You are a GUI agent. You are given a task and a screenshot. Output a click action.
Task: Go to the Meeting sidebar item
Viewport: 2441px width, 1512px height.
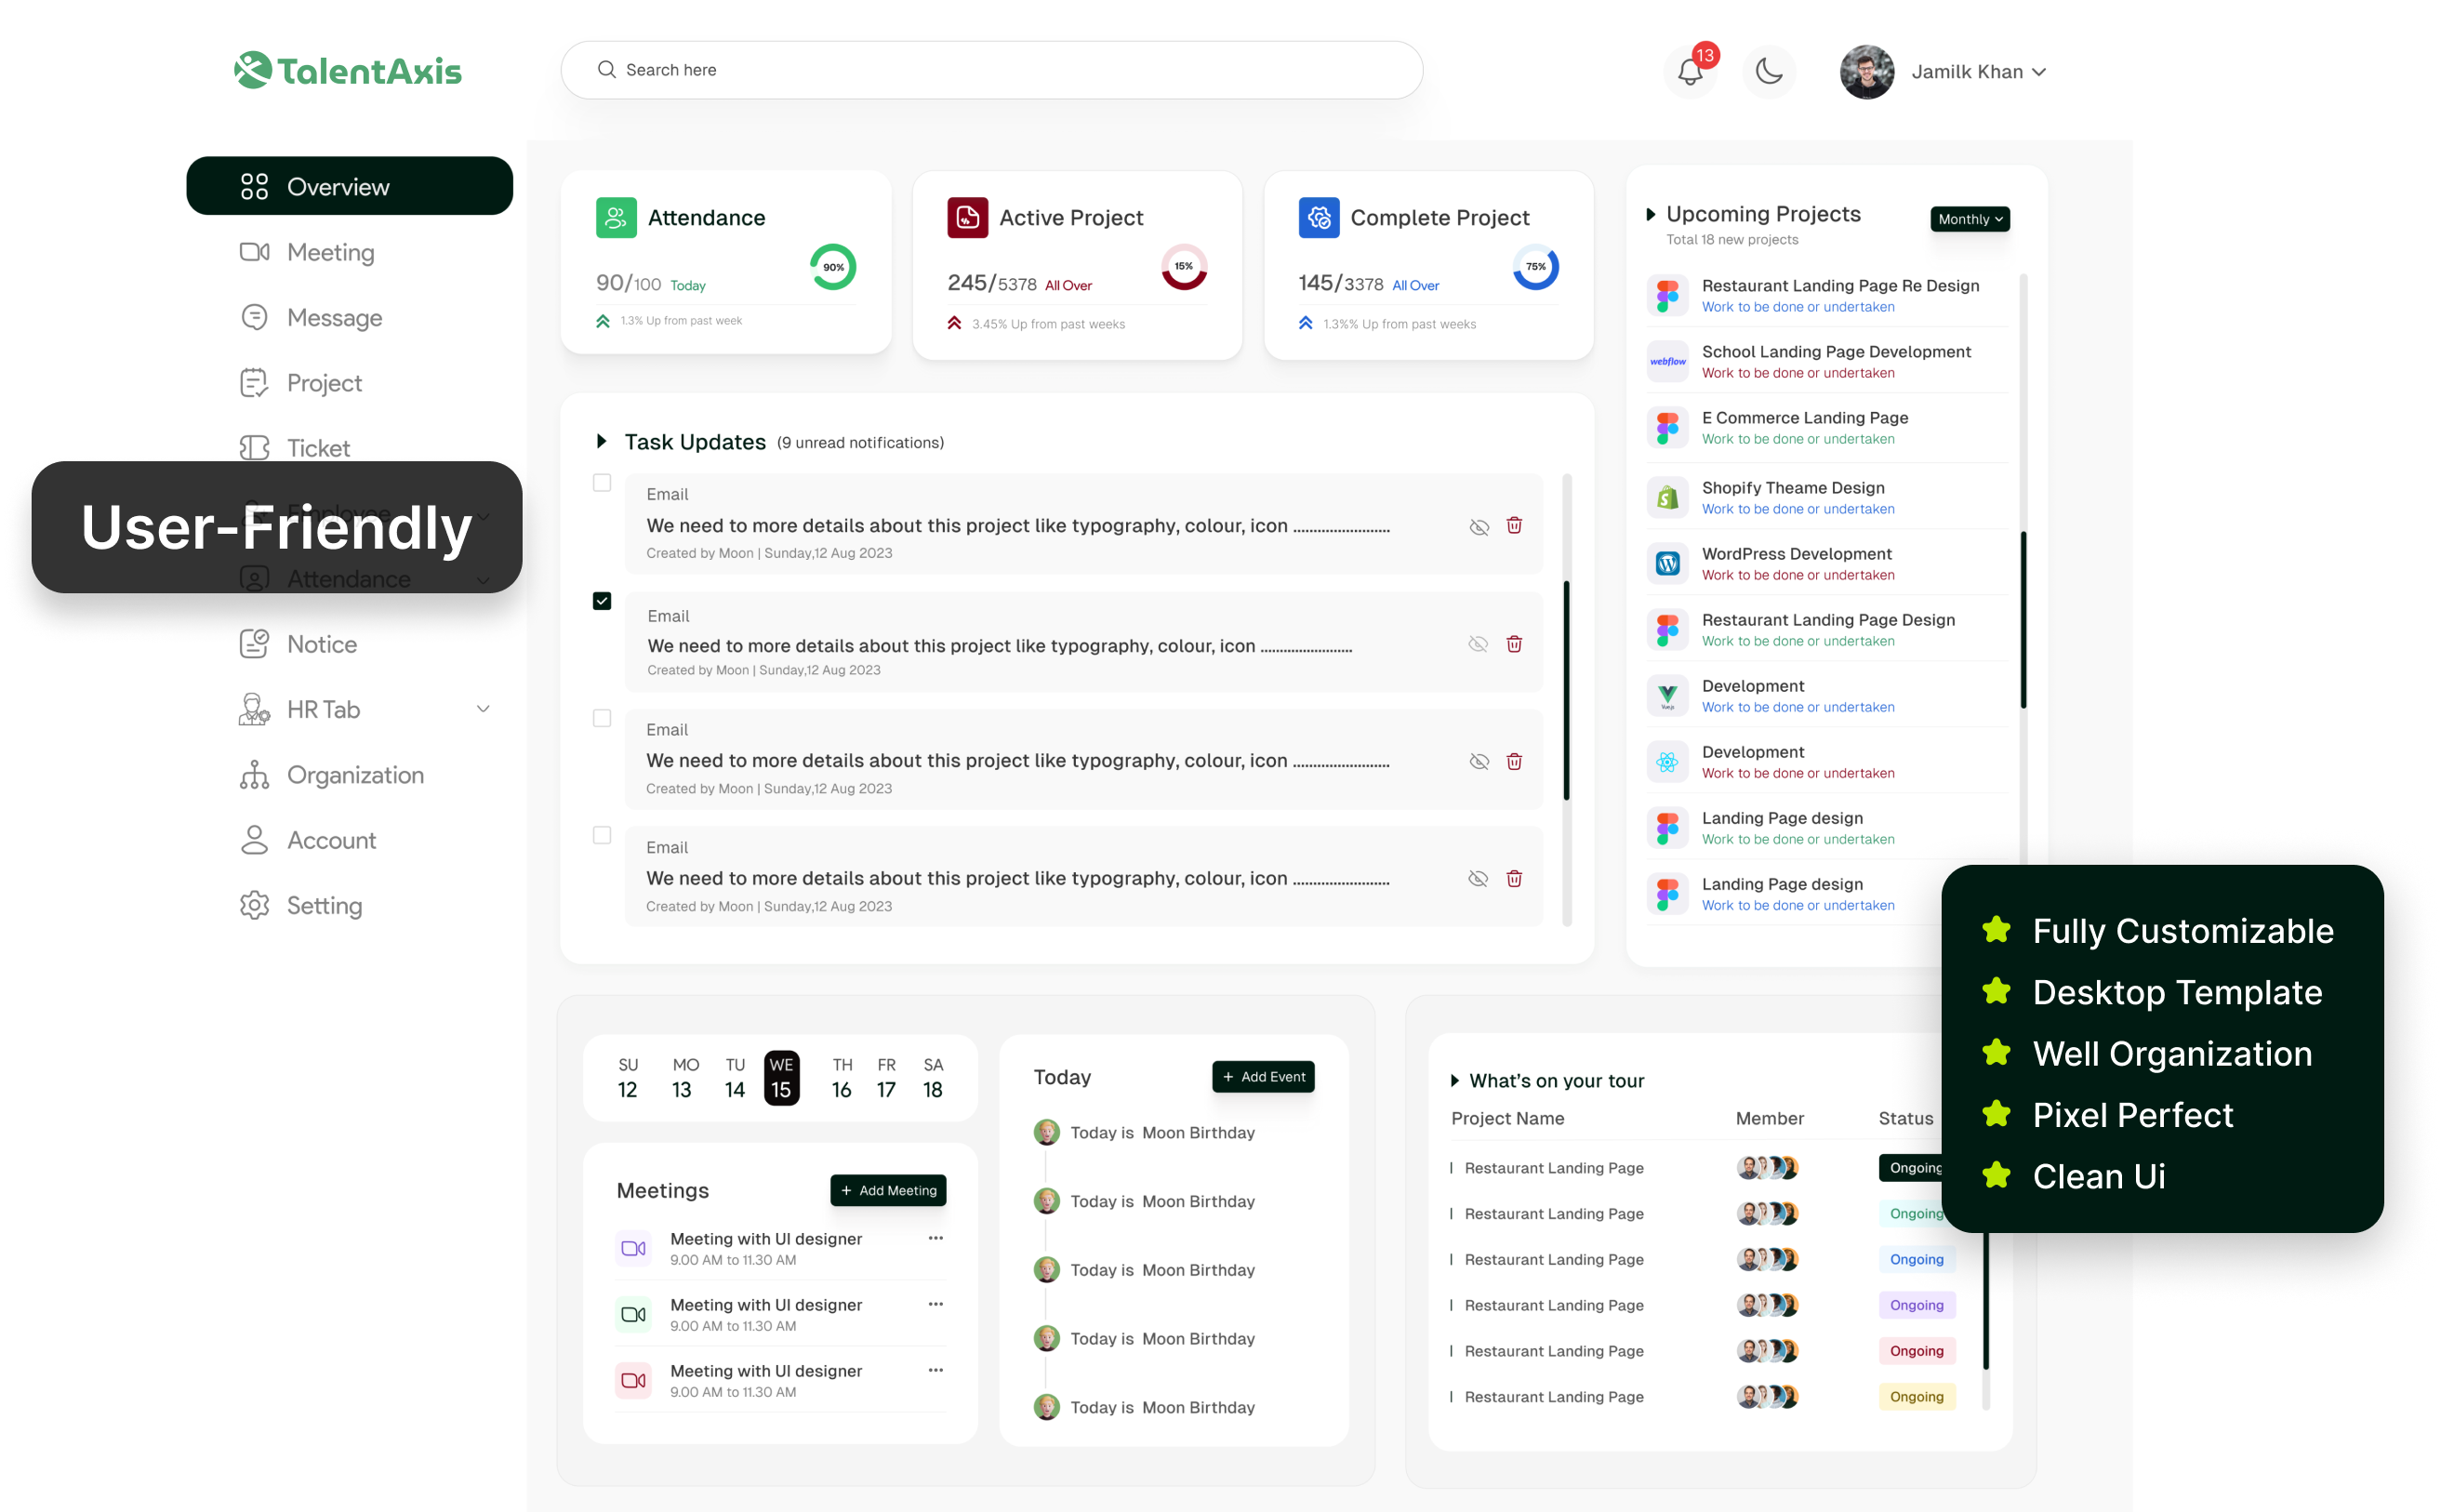pyautogui.click(x=330, y=252)
